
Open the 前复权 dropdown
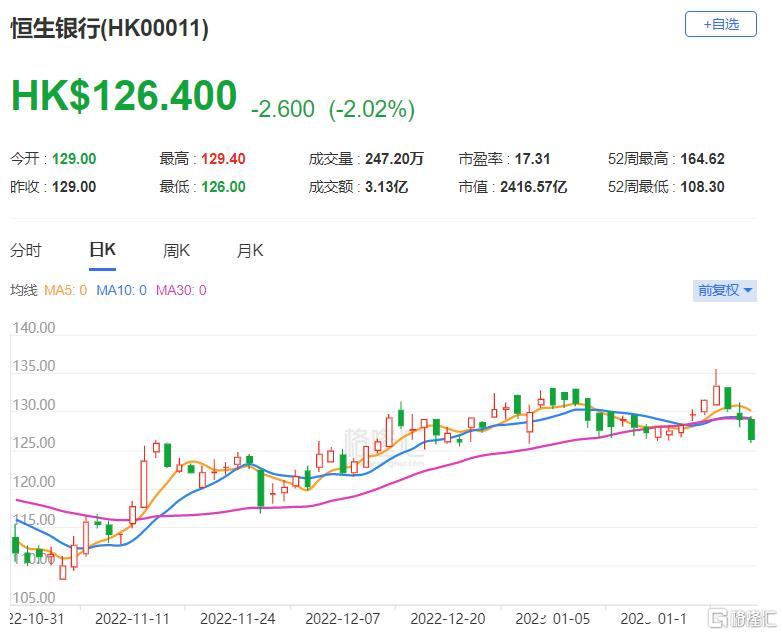[725, 291]
